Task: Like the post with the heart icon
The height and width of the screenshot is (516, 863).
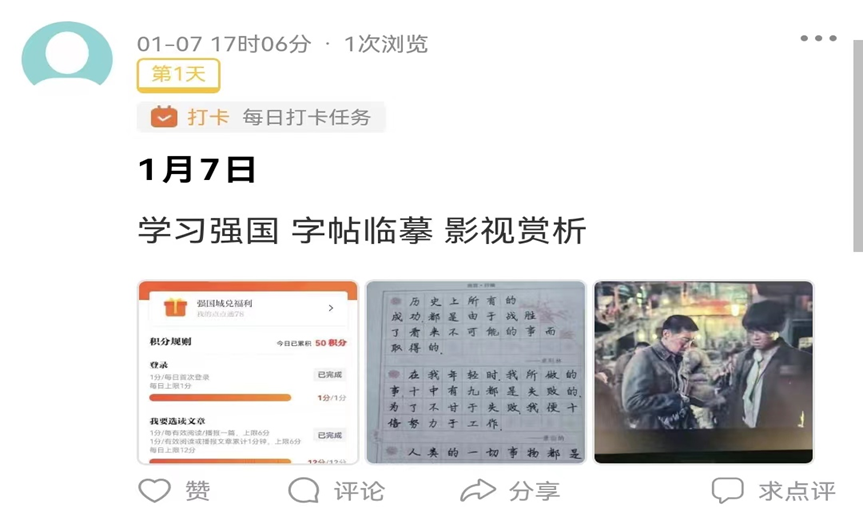Action: click(154, 490)
